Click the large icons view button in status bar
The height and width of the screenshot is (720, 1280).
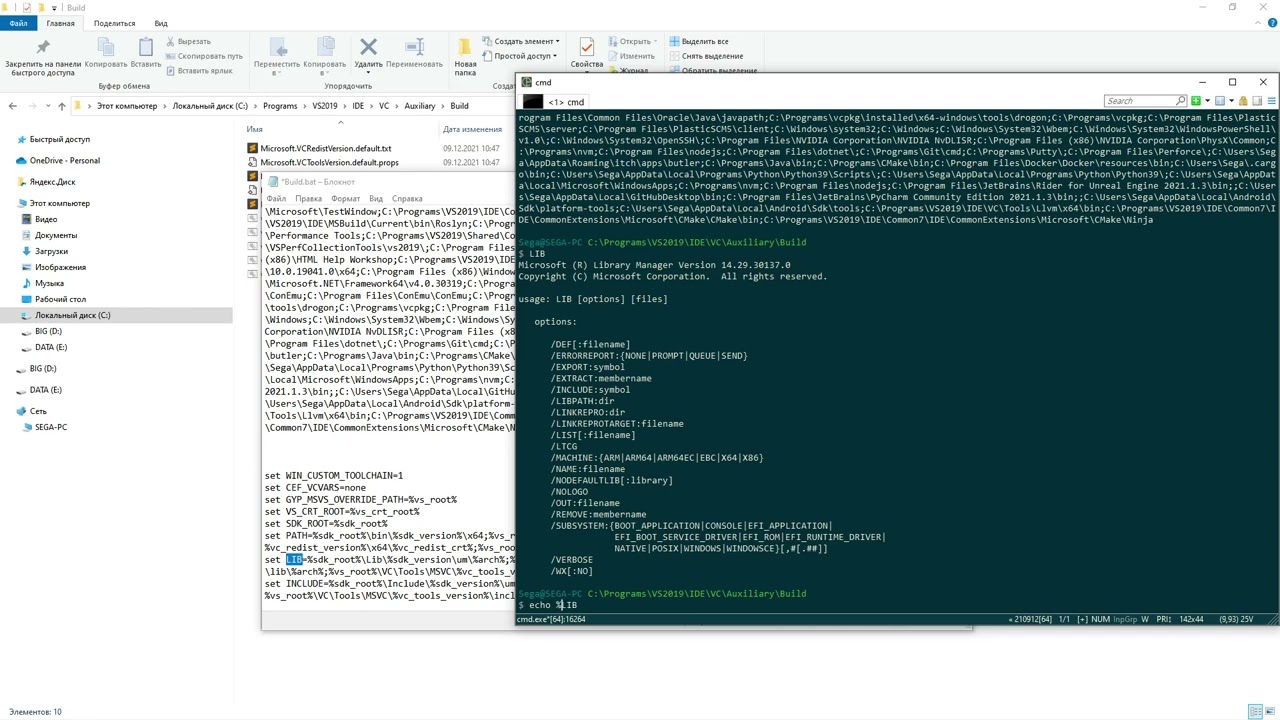point(1269,712)
